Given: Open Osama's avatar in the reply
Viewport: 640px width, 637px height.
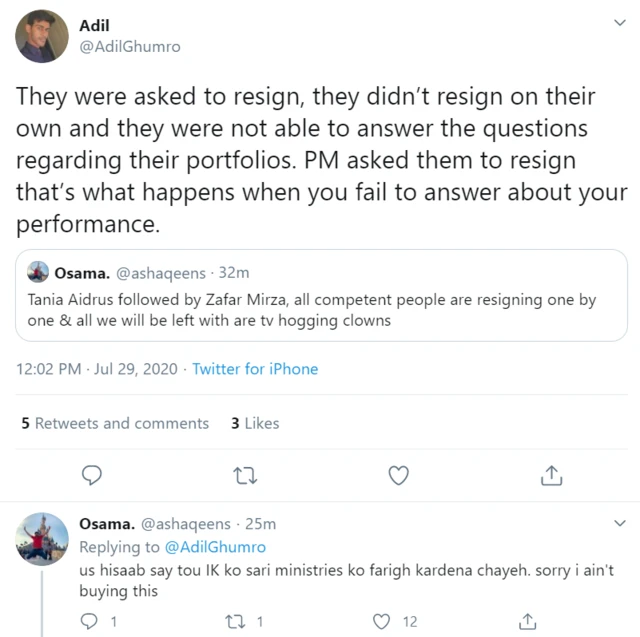Looking at the screenshot, I should 42,544.
